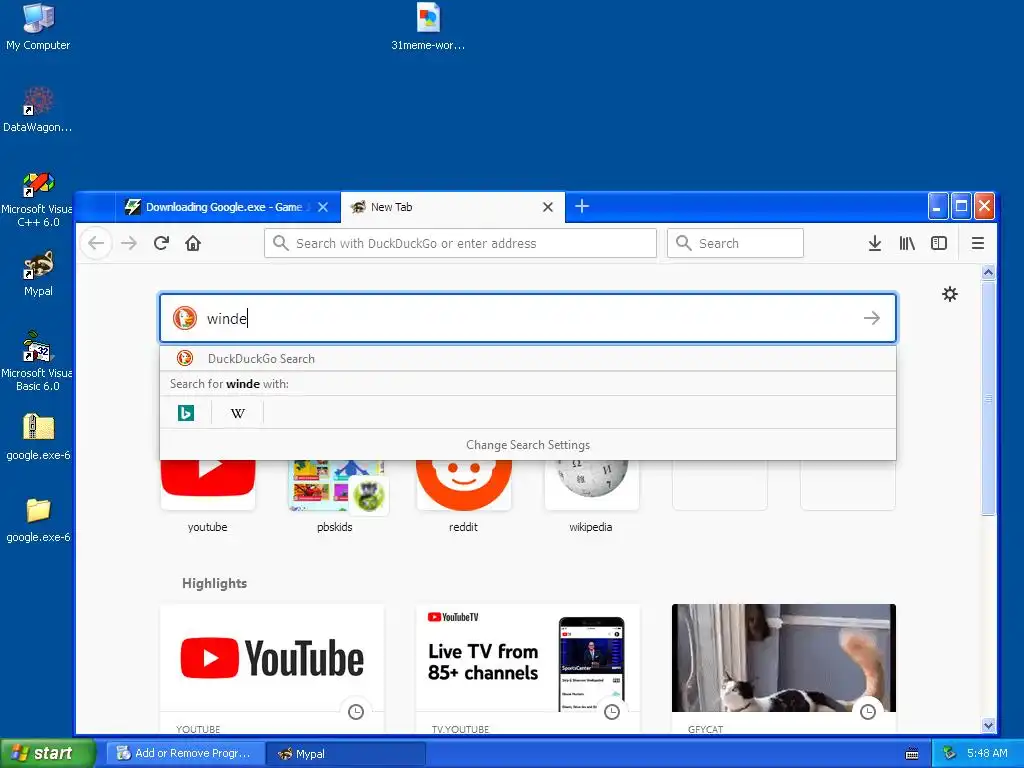
Task: Open the downloads arrow in toolbar
Action: click(x=874, y=244)
